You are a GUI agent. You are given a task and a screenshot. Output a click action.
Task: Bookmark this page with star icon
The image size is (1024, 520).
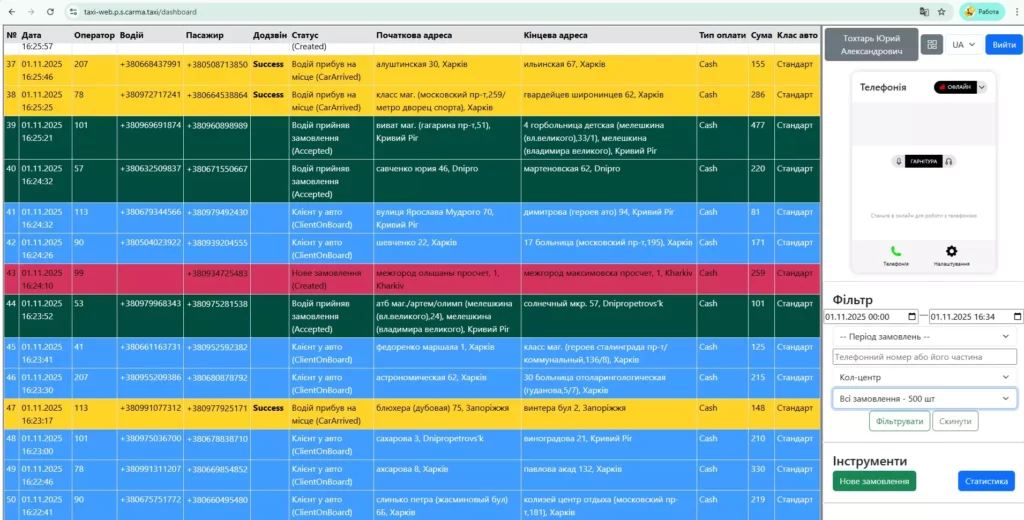941,11
